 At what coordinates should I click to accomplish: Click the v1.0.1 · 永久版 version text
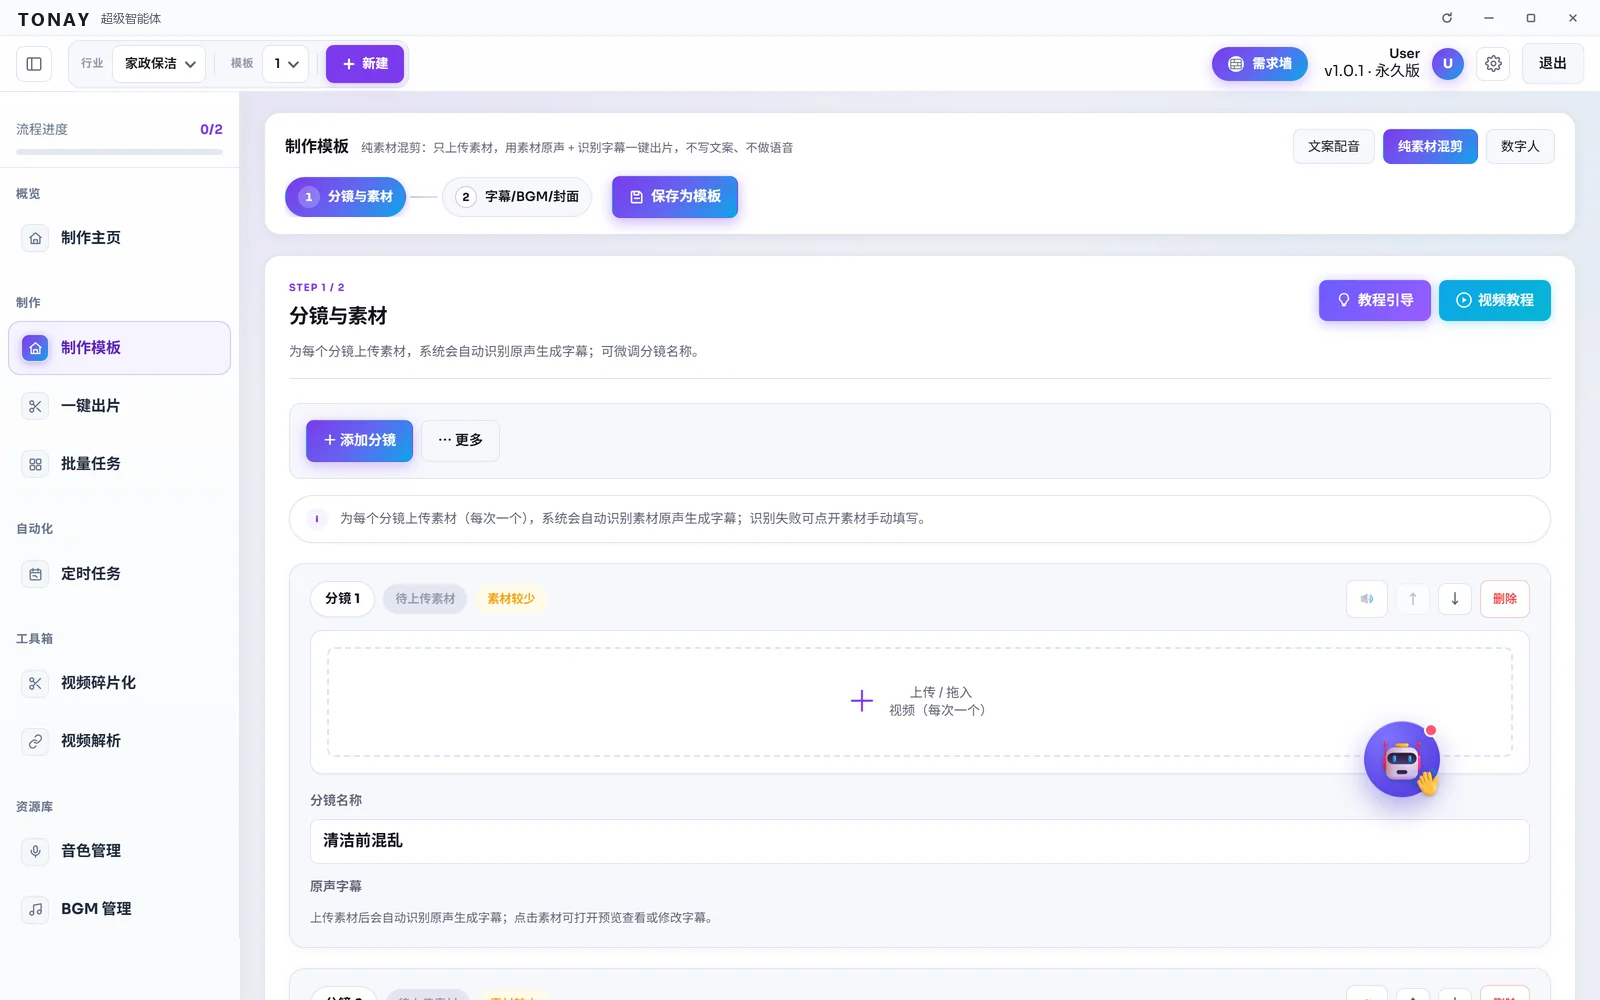click(x=1371, y=71)
